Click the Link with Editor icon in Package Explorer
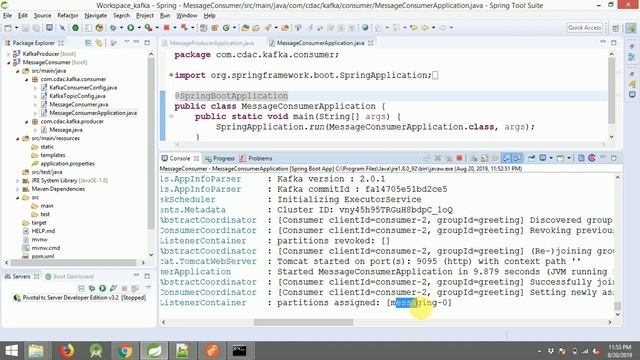 tap(99, 42)
